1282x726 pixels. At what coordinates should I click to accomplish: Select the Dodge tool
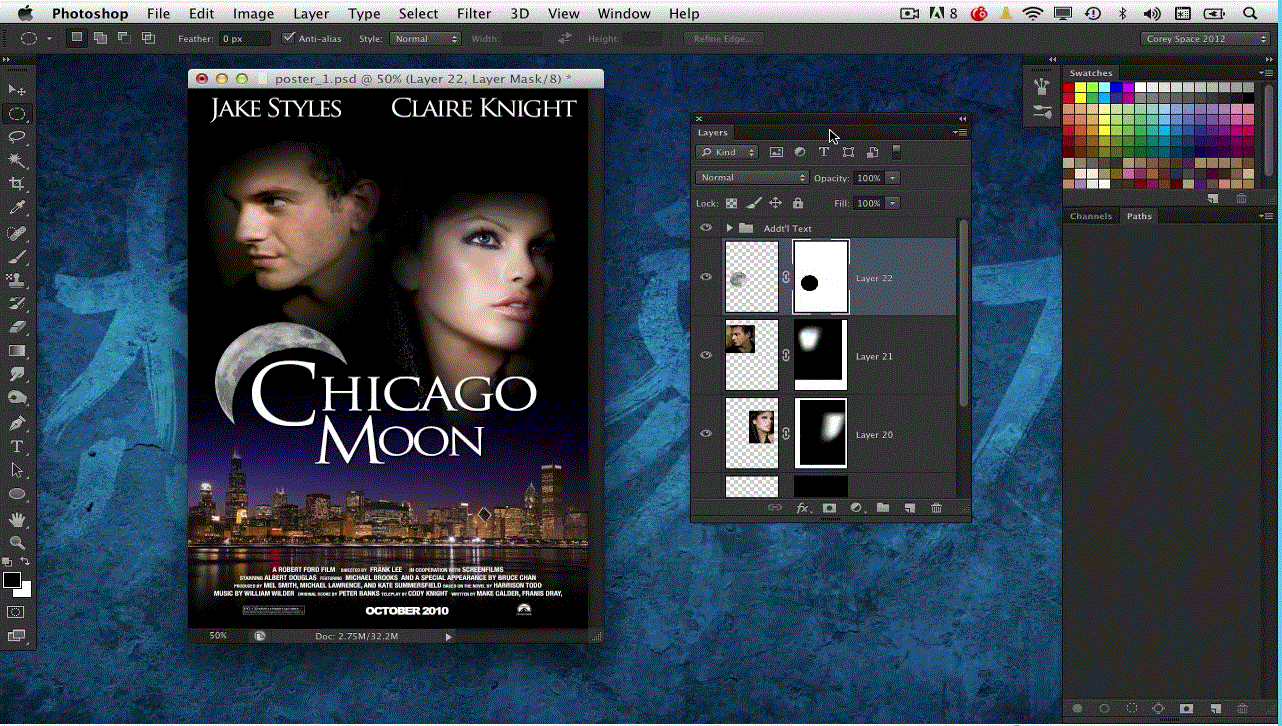(x=17, y=398)
